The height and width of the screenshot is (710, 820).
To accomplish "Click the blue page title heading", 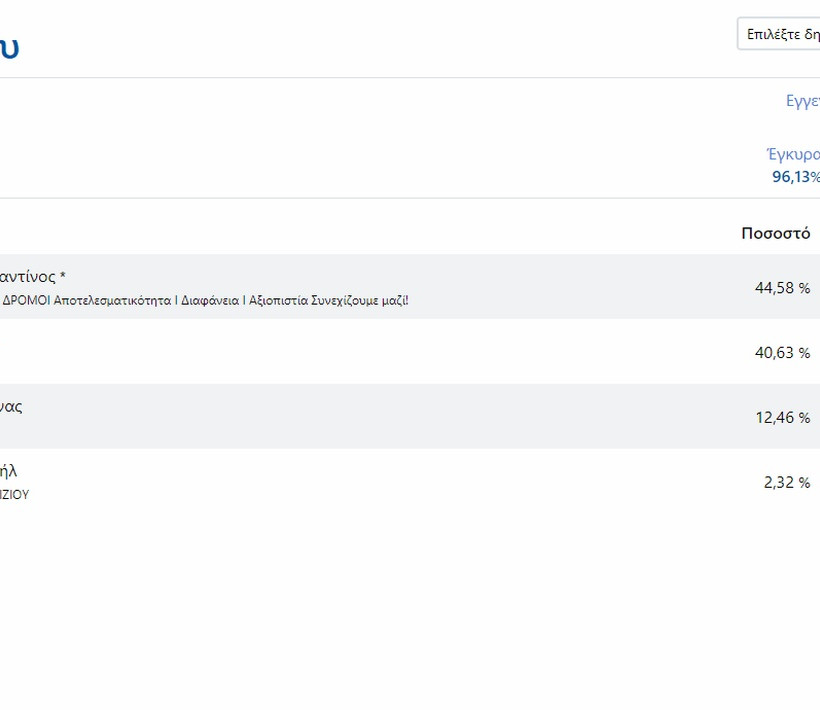I will (x=8, y=46).
